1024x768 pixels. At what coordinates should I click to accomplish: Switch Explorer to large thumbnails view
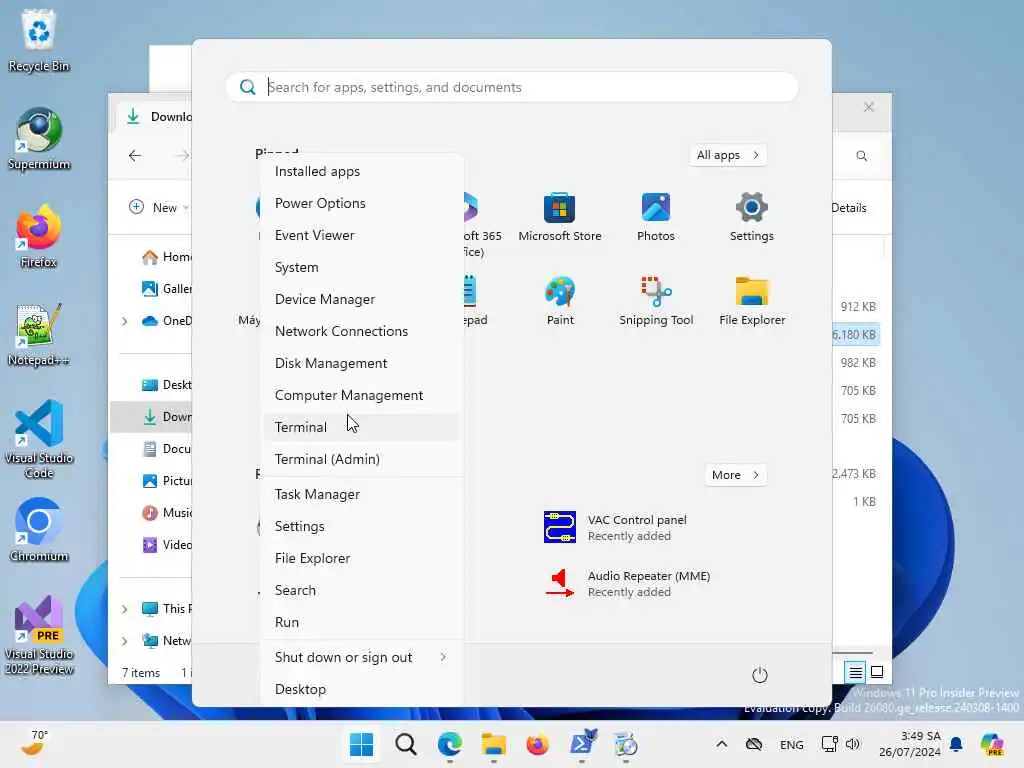point(877,672)
